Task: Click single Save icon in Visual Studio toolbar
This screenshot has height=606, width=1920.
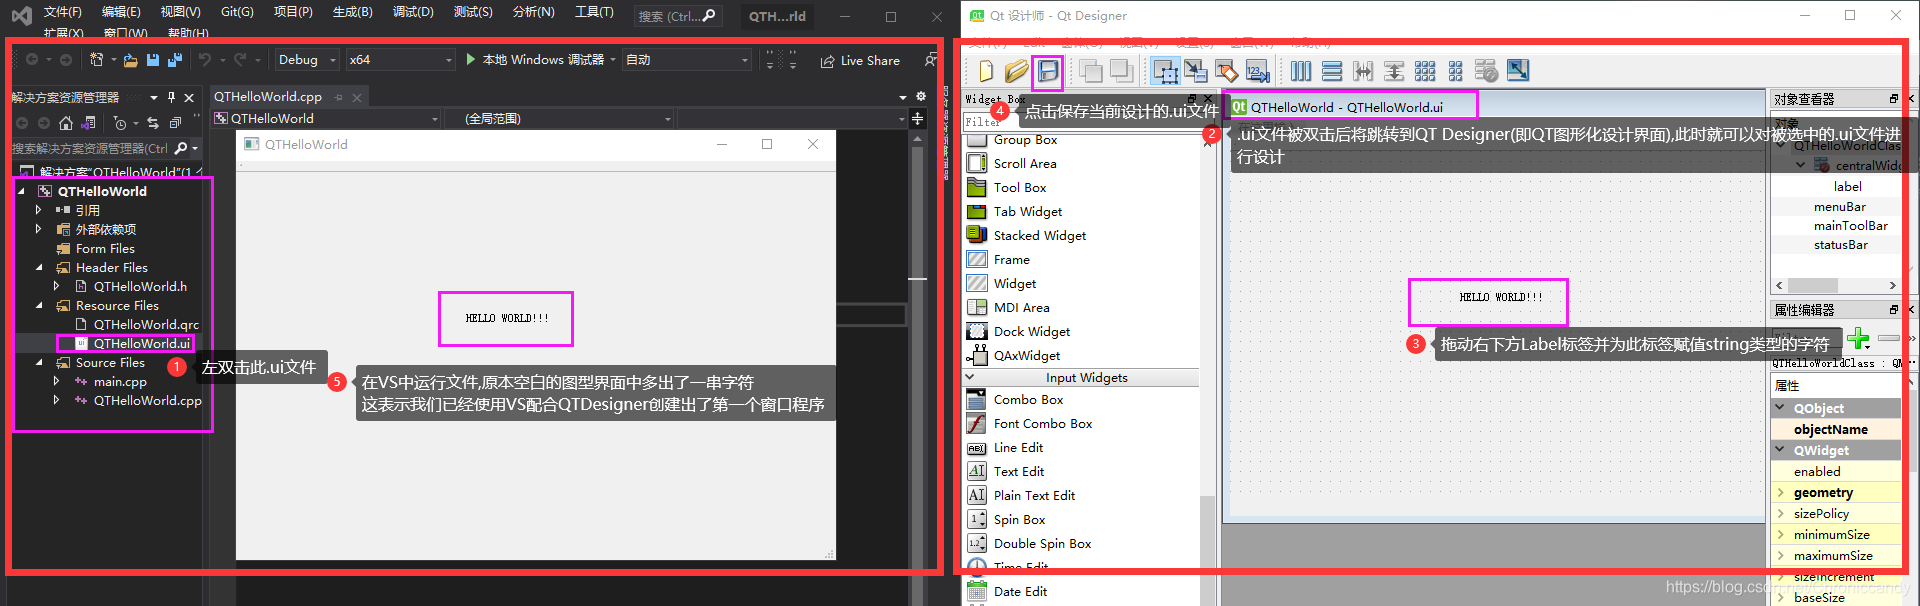Action: coord(153,60)
